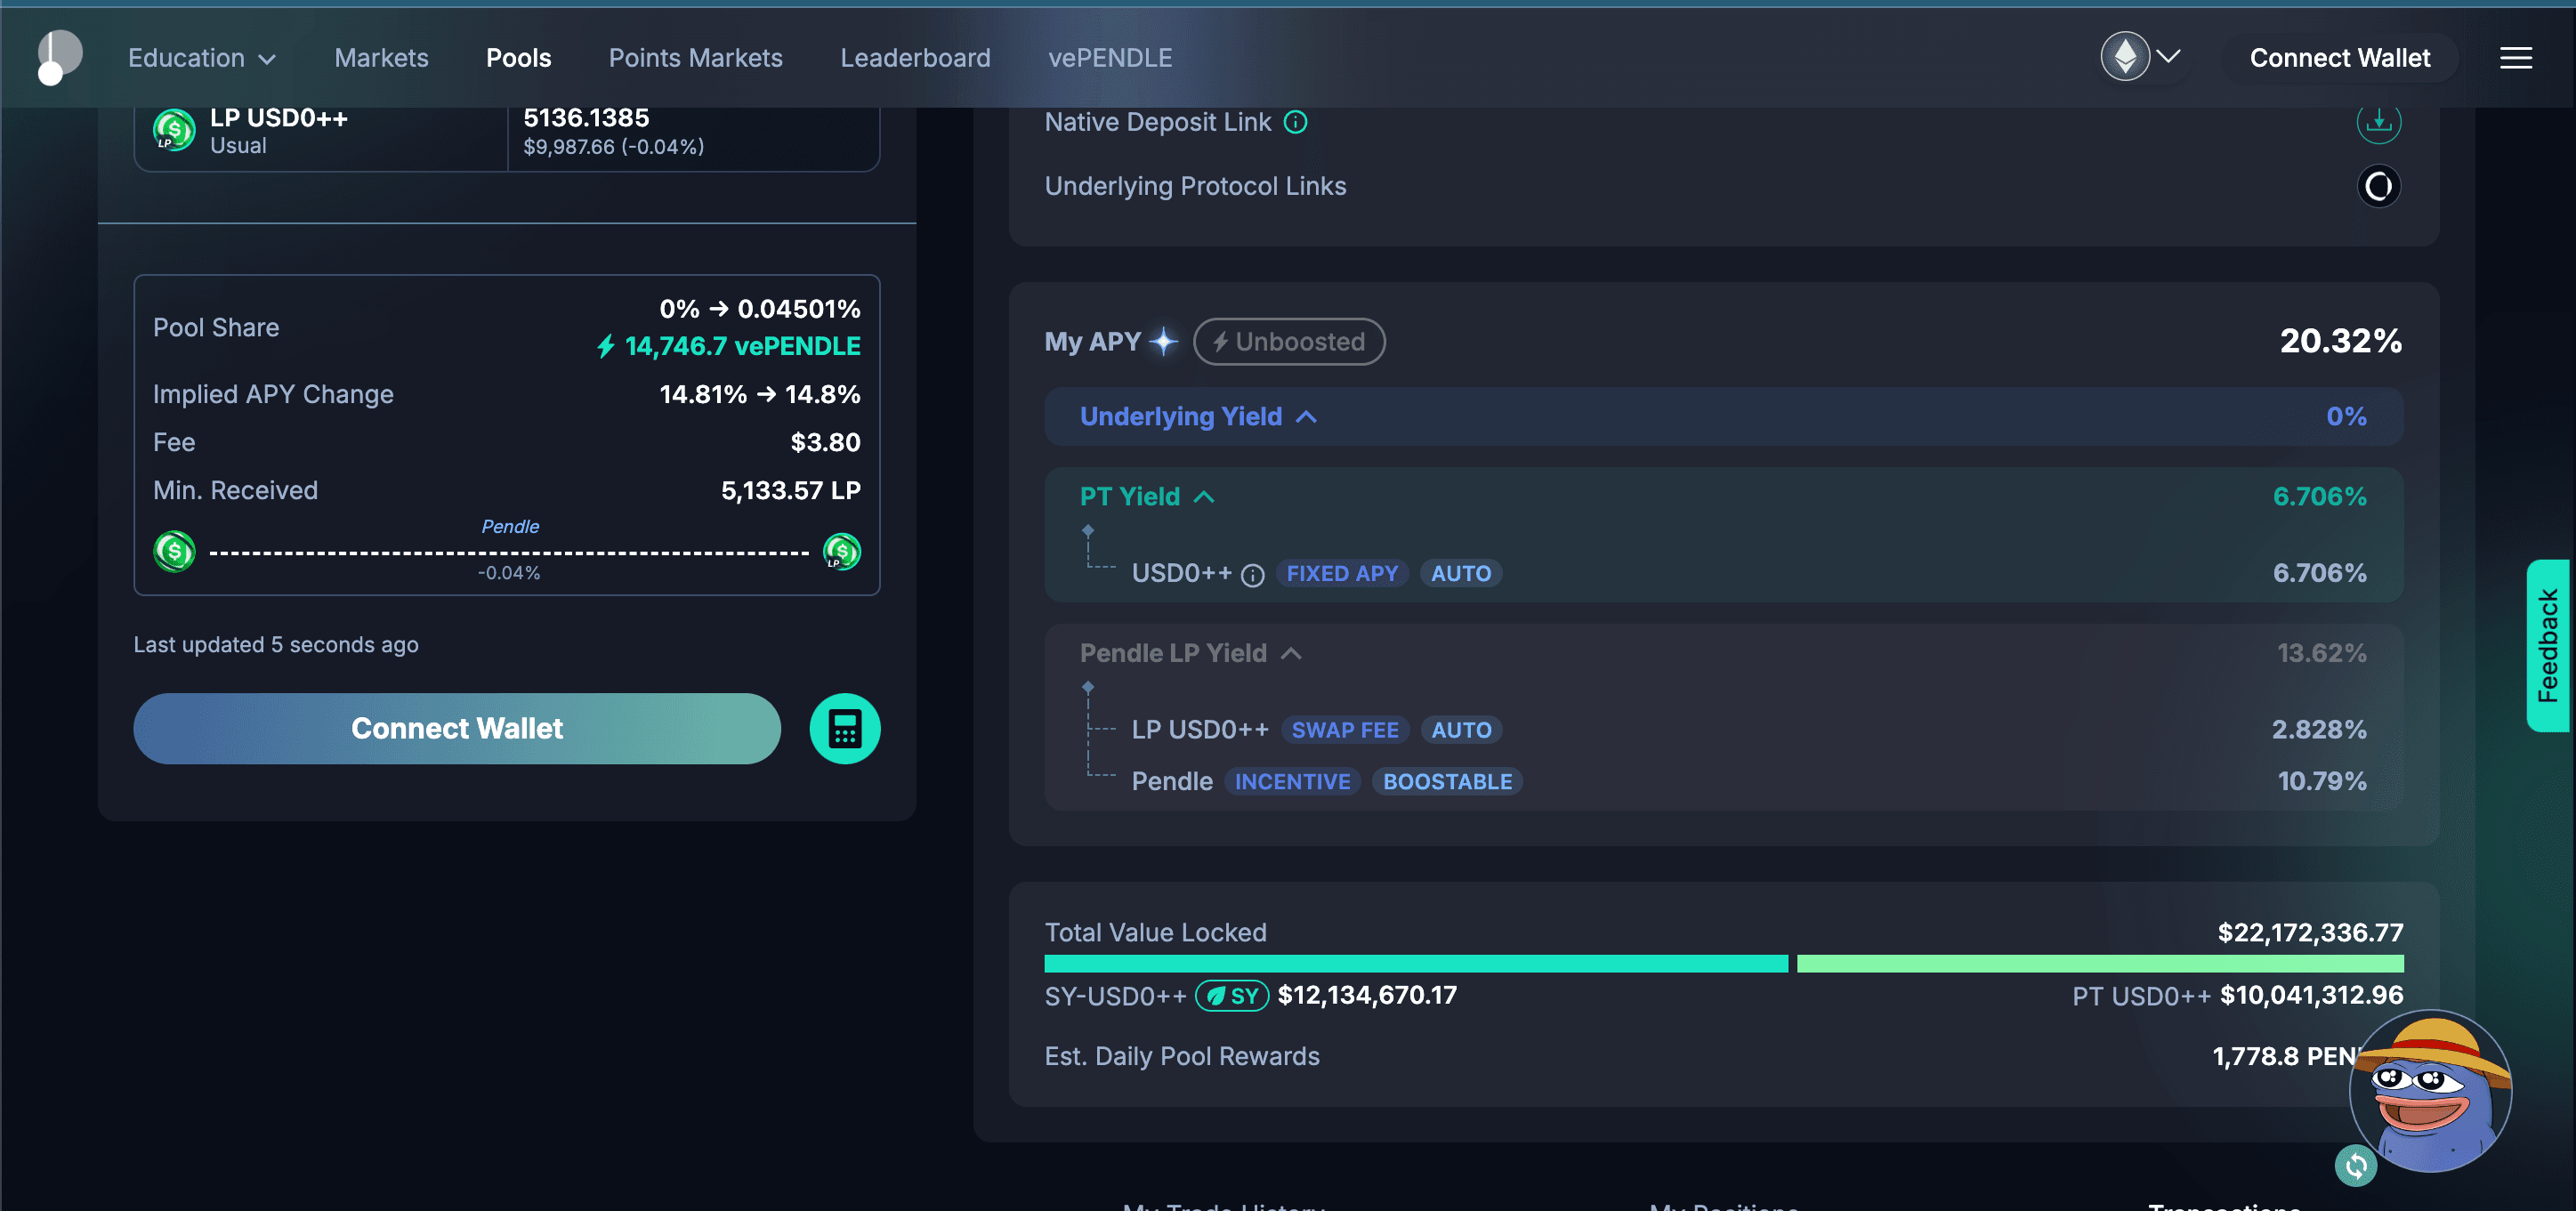Click the Native Deposit Link info icon
Viewport: 2576px width, 1211px height.
tap(1295, 122)
